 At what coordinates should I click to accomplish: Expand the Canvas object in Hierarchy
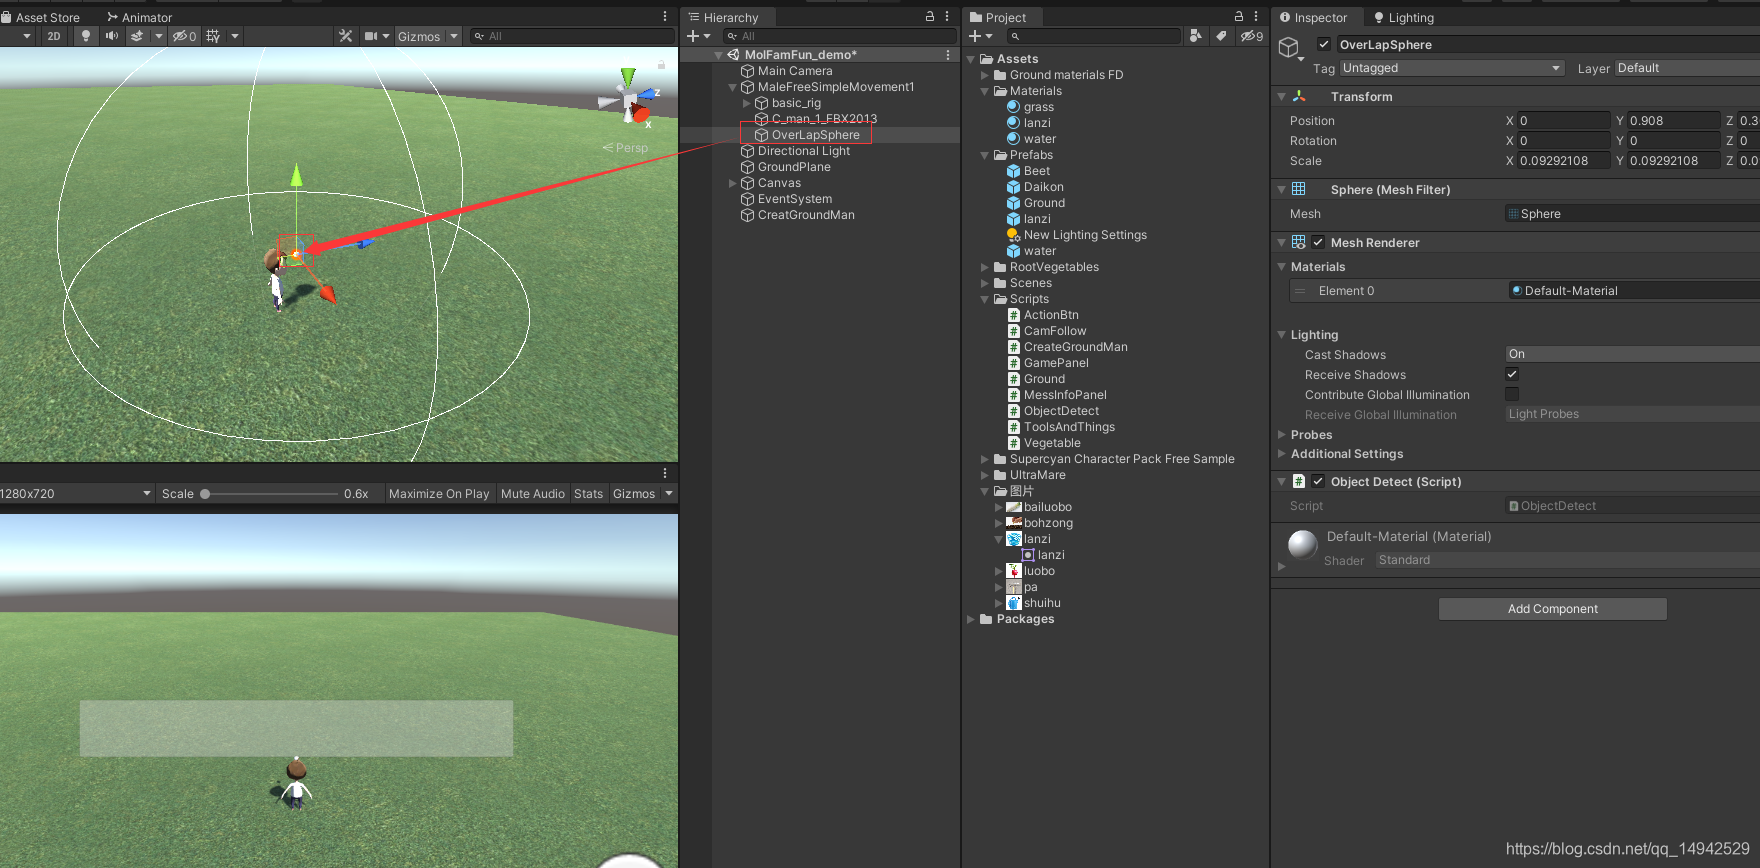[733, 183]
